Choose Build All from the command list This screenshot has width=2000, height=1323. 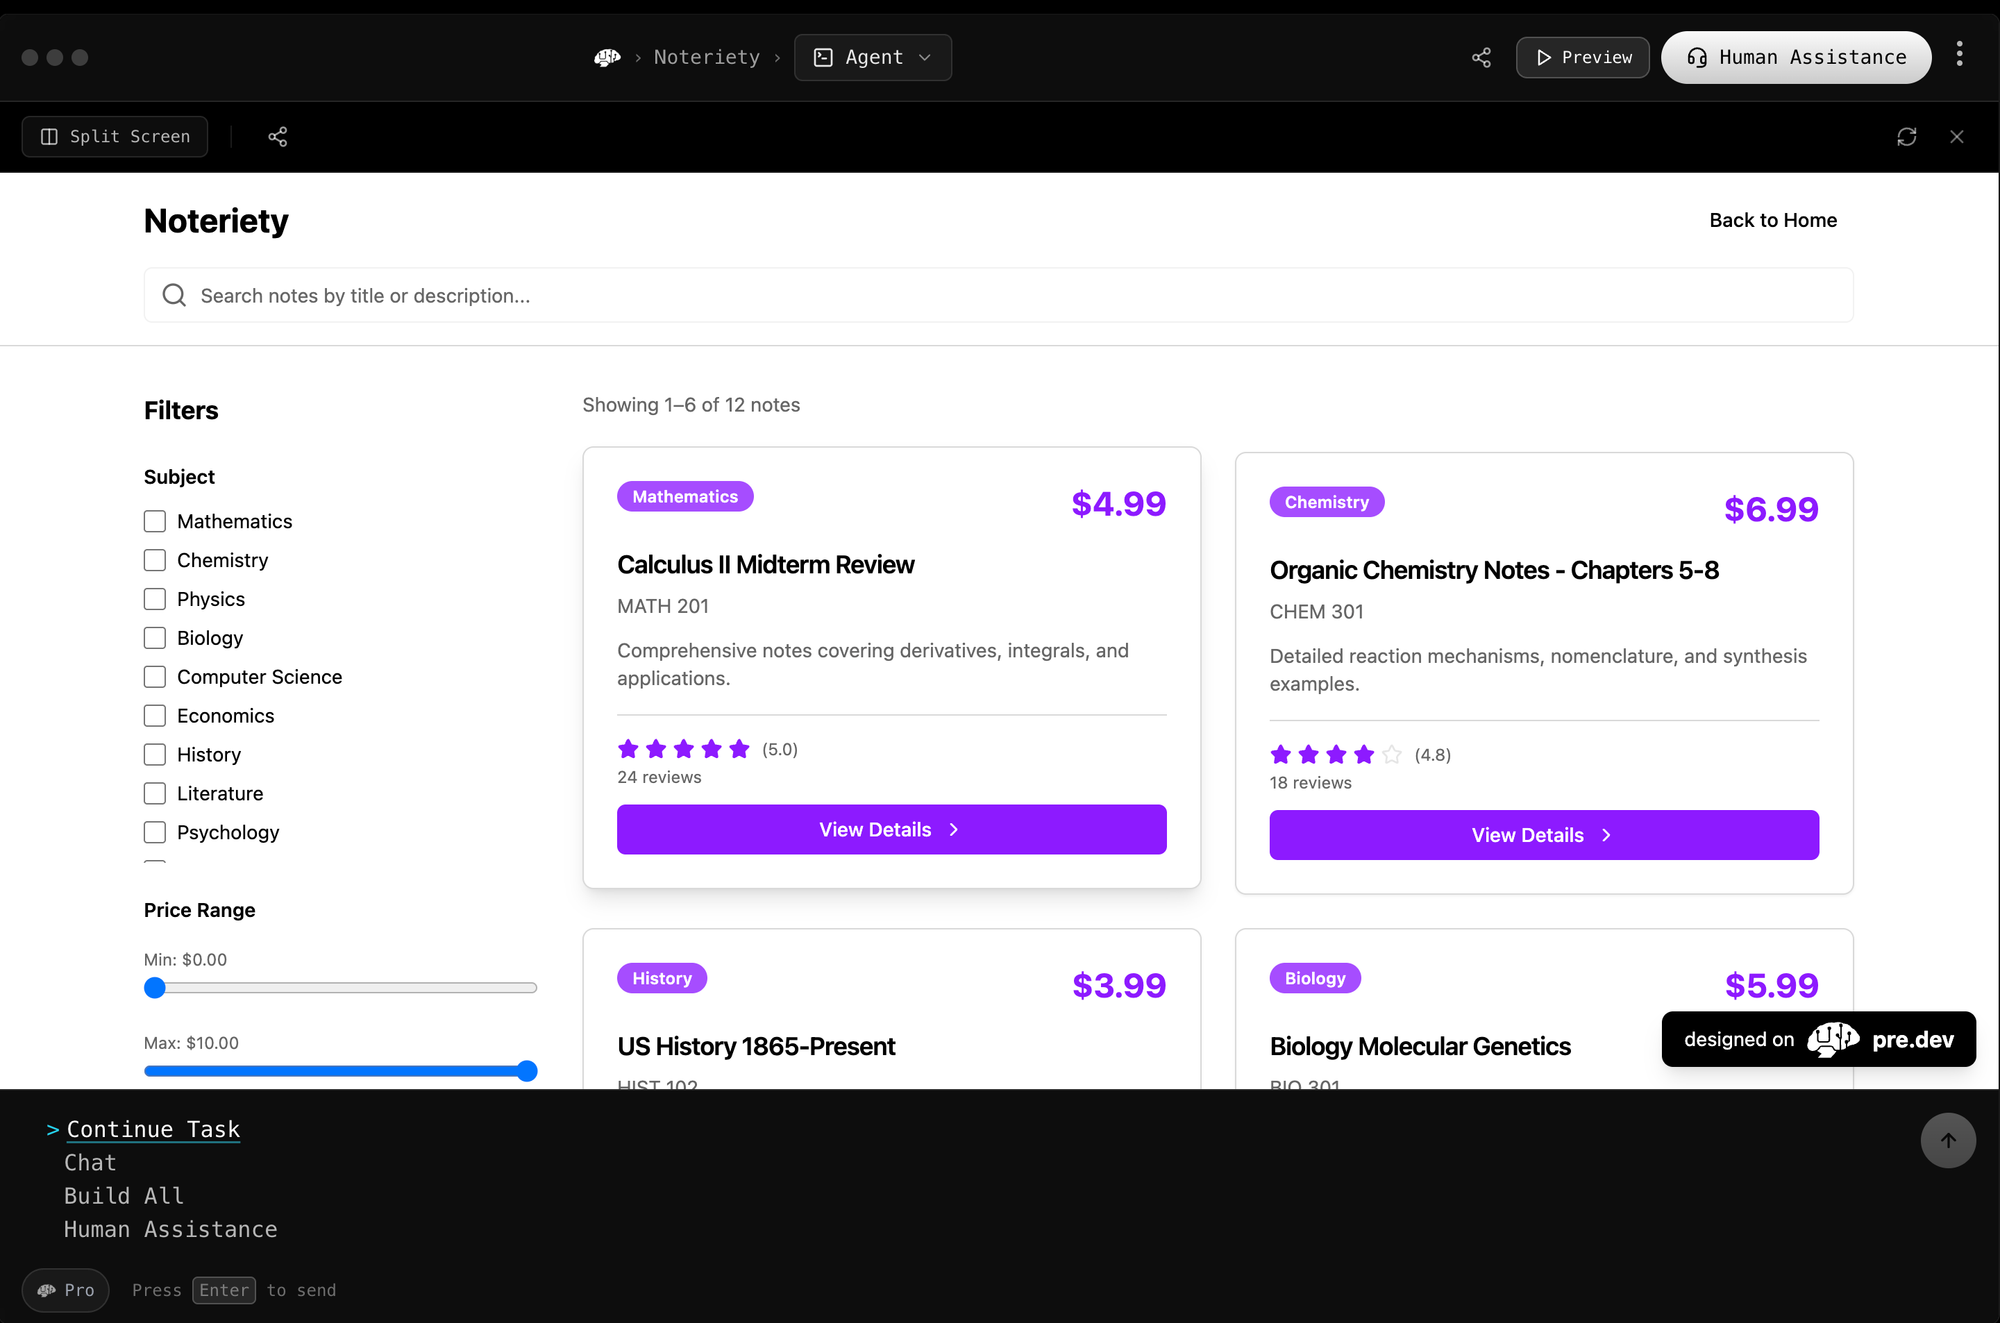click(124, 1196)
